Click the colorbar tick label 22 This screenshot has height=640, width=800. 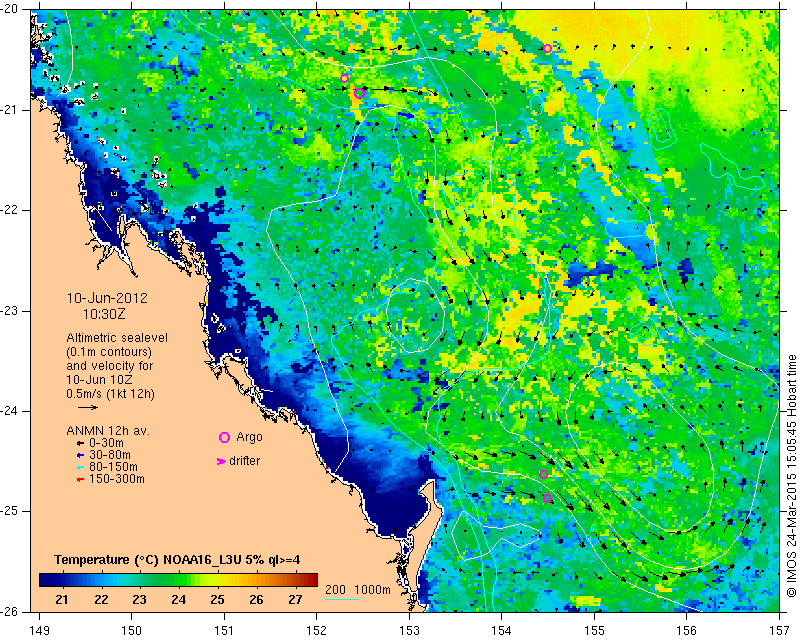[101, 600]
